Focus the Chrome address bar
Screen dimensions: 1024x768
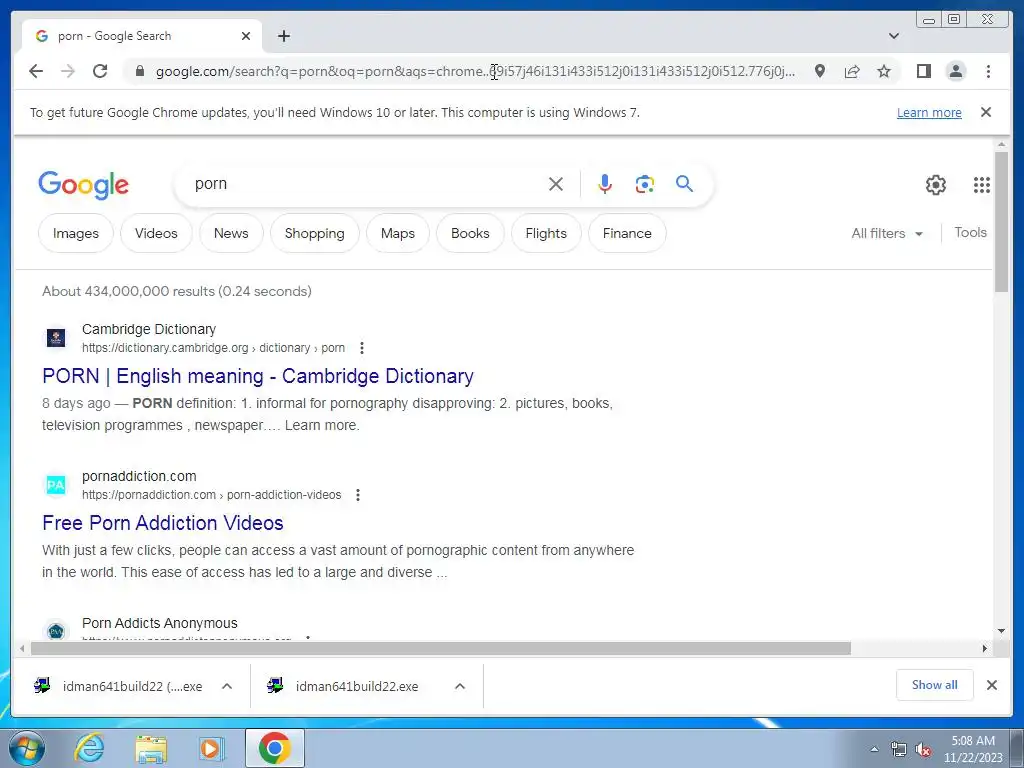click(475, 71)
